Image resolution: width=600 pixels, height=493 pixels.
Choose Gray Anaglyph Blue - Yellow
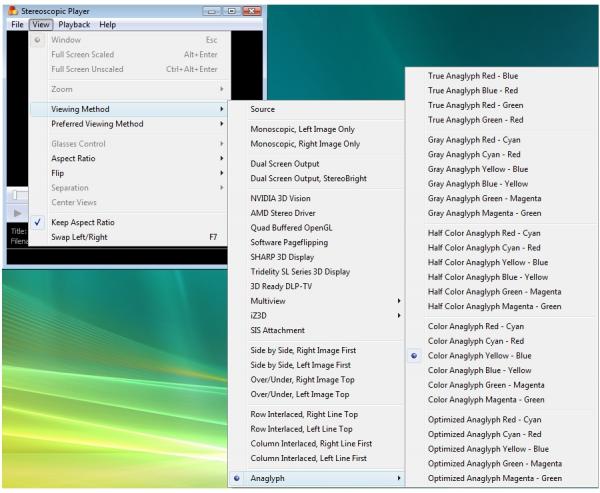tap(501, 184)
